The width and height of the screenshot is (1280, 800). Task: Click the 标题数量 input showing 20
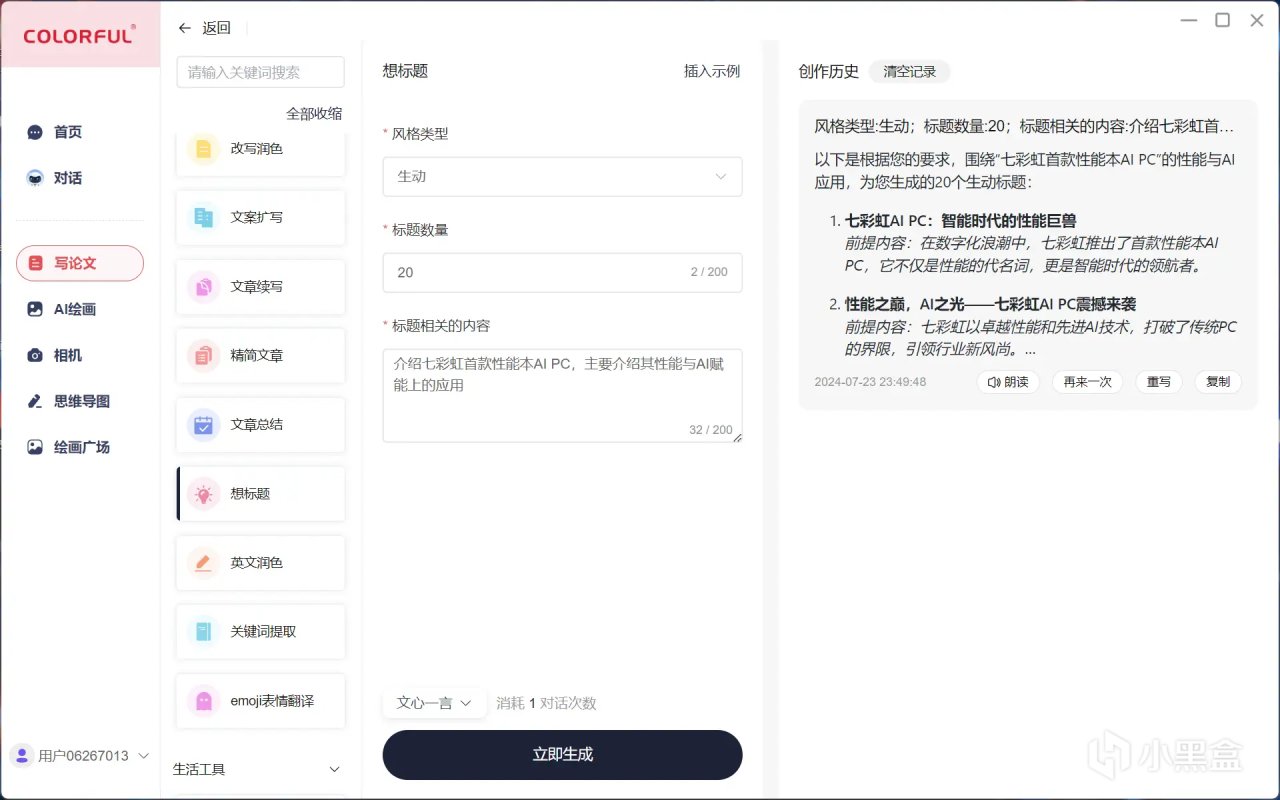562,272
